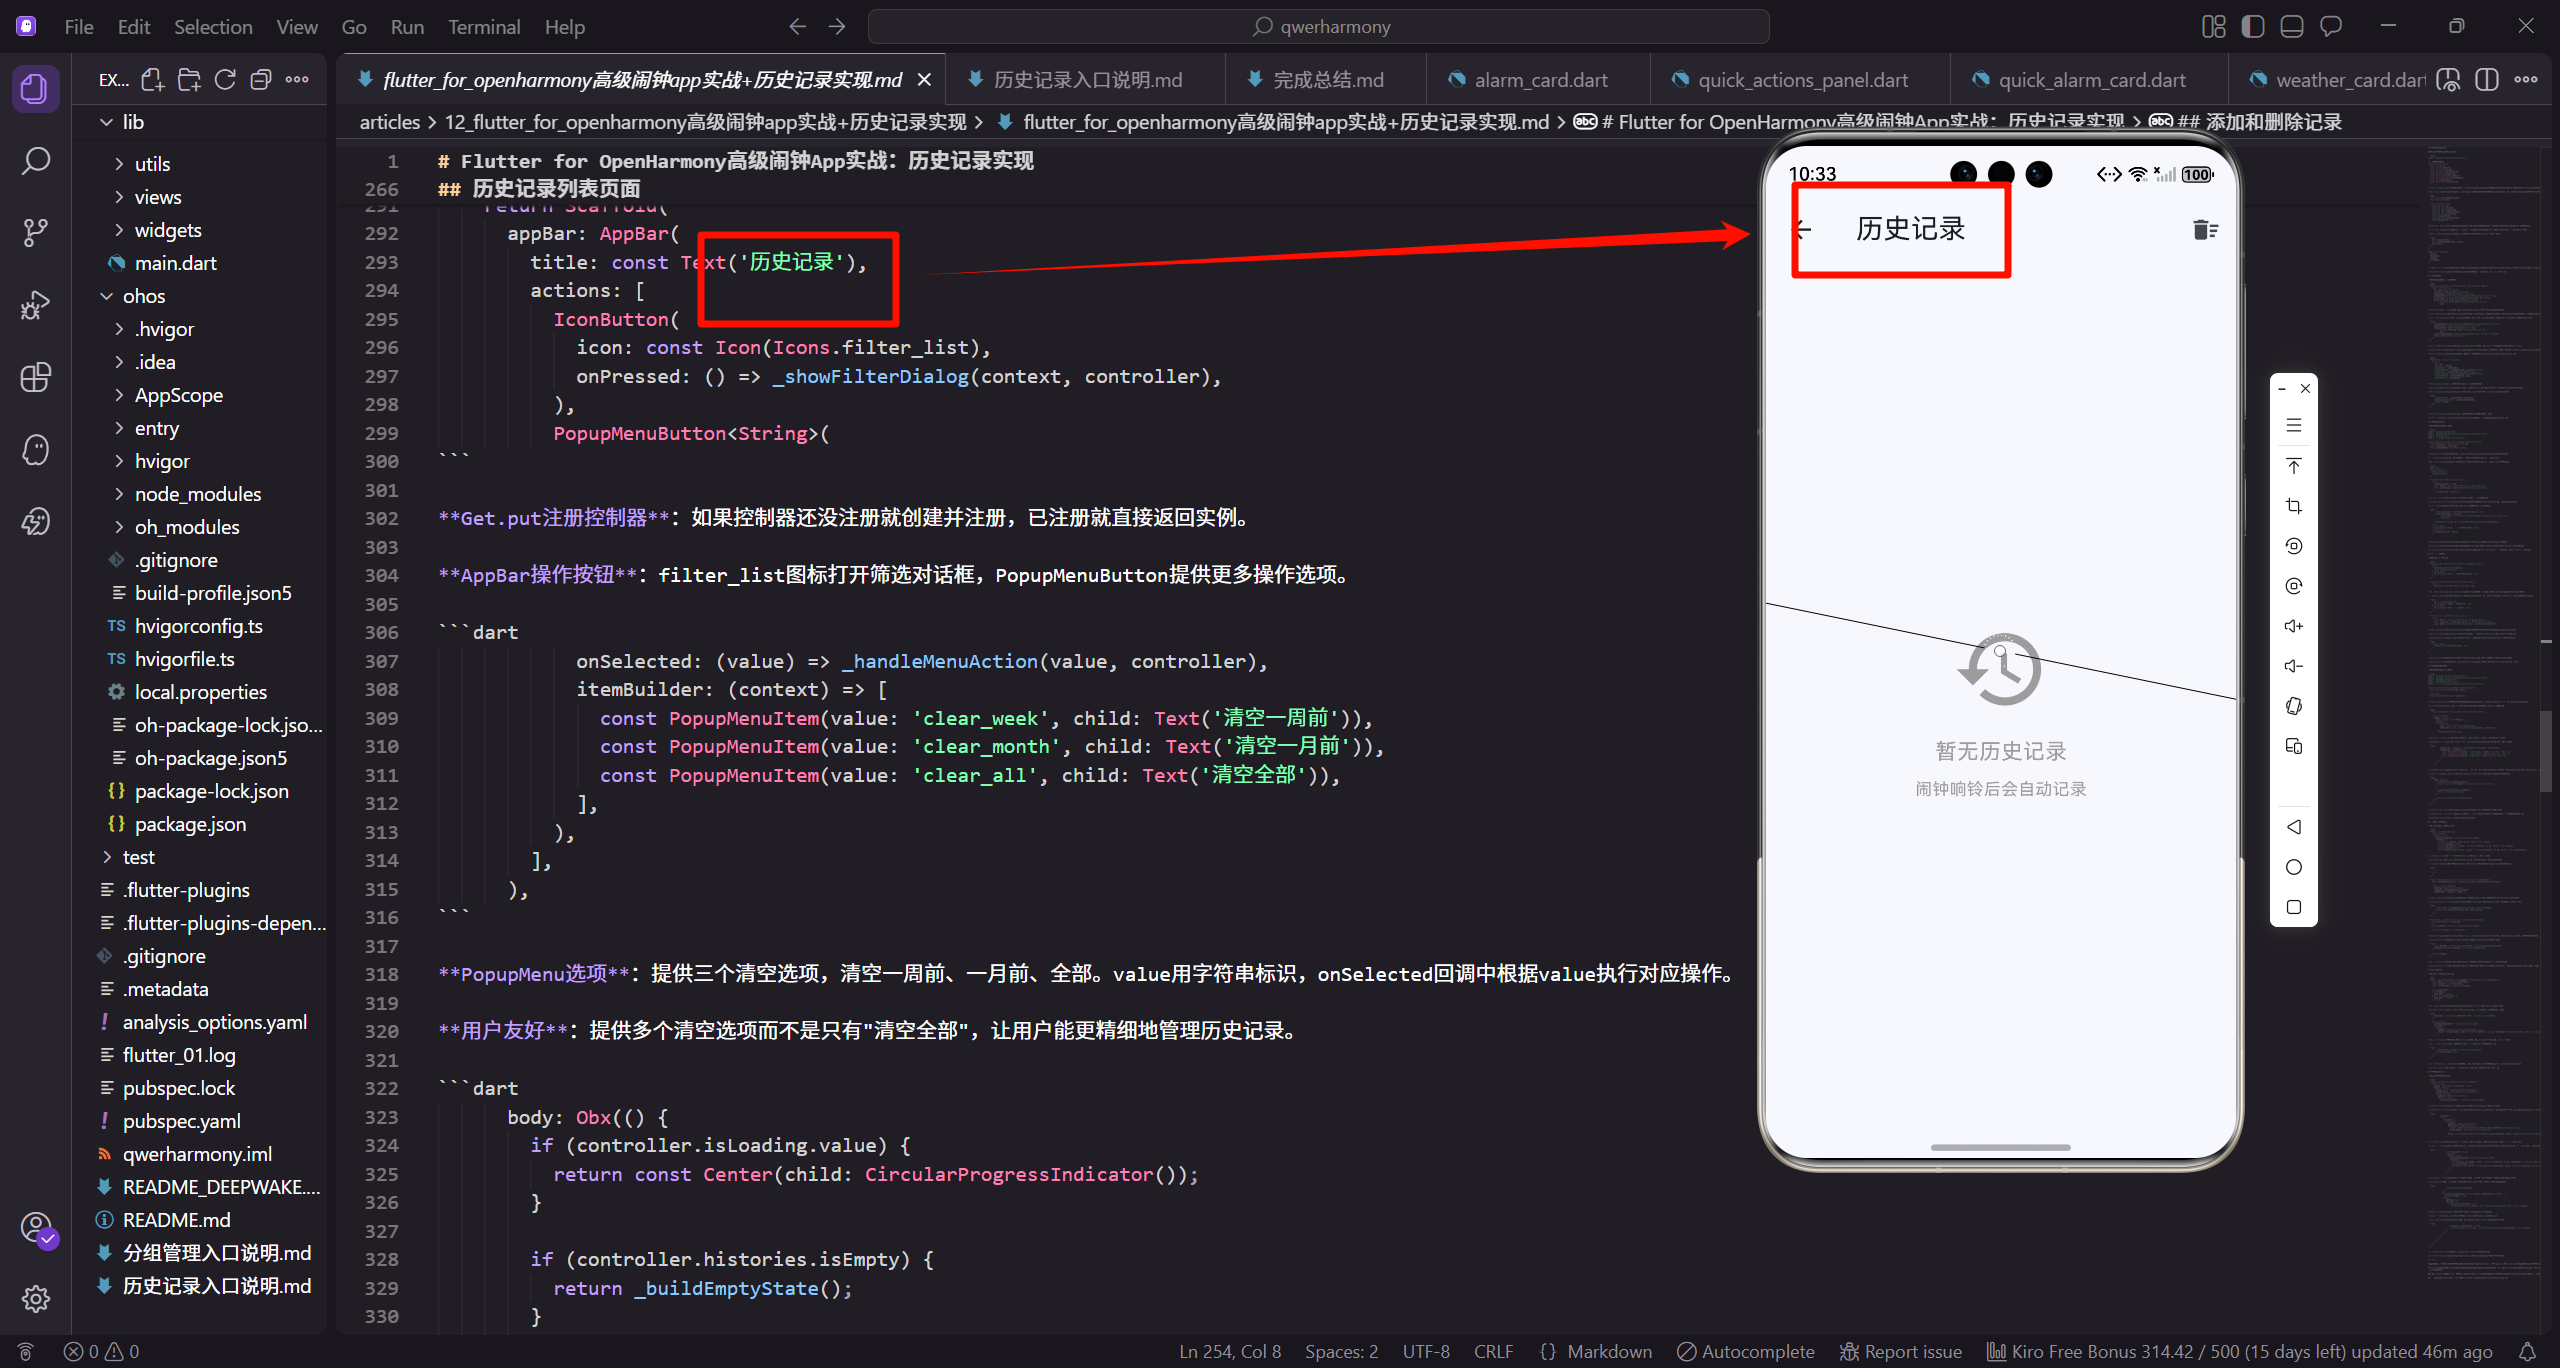The image size is (2560, 1368).
Task: Expand the test folder
Action: (x=200, y=857)
